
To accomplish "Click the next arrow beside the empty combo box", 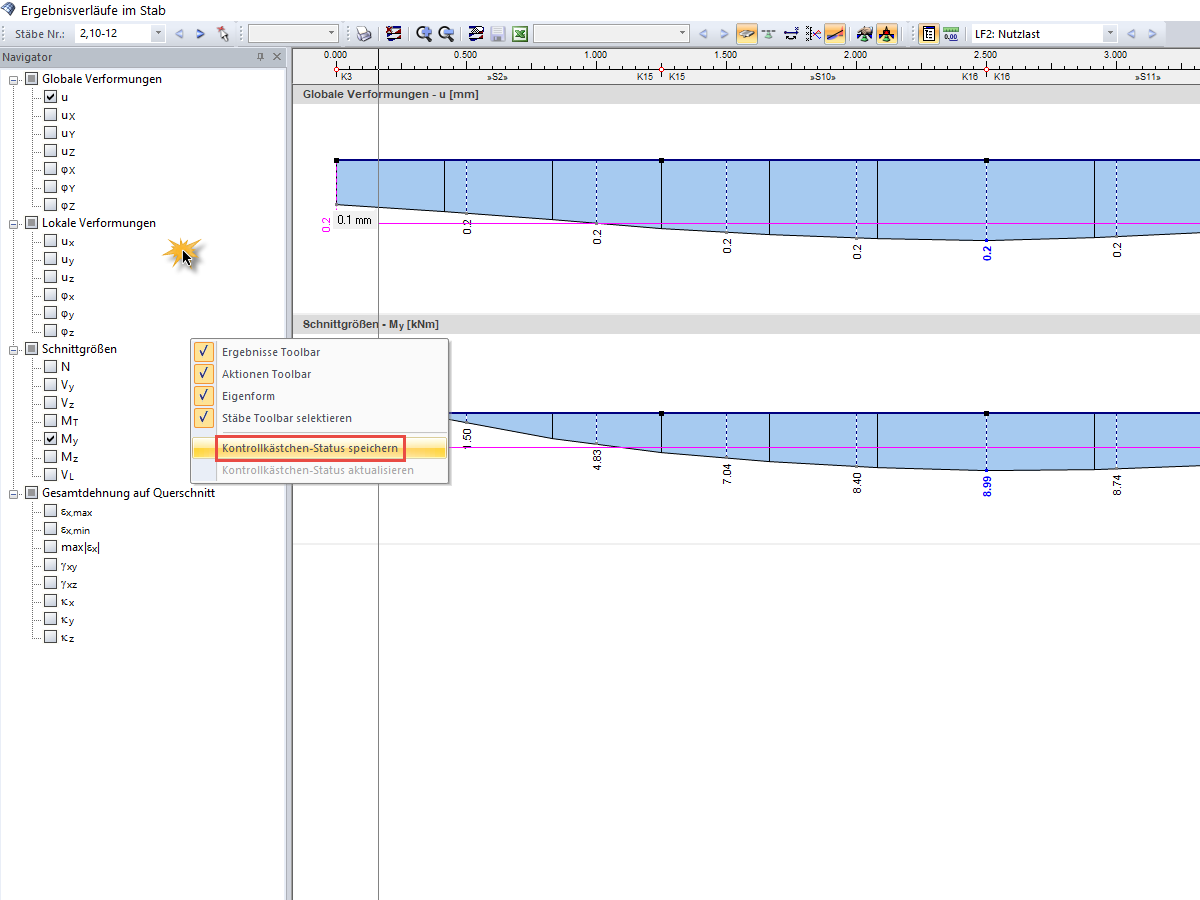I will (x=724, y=34).
